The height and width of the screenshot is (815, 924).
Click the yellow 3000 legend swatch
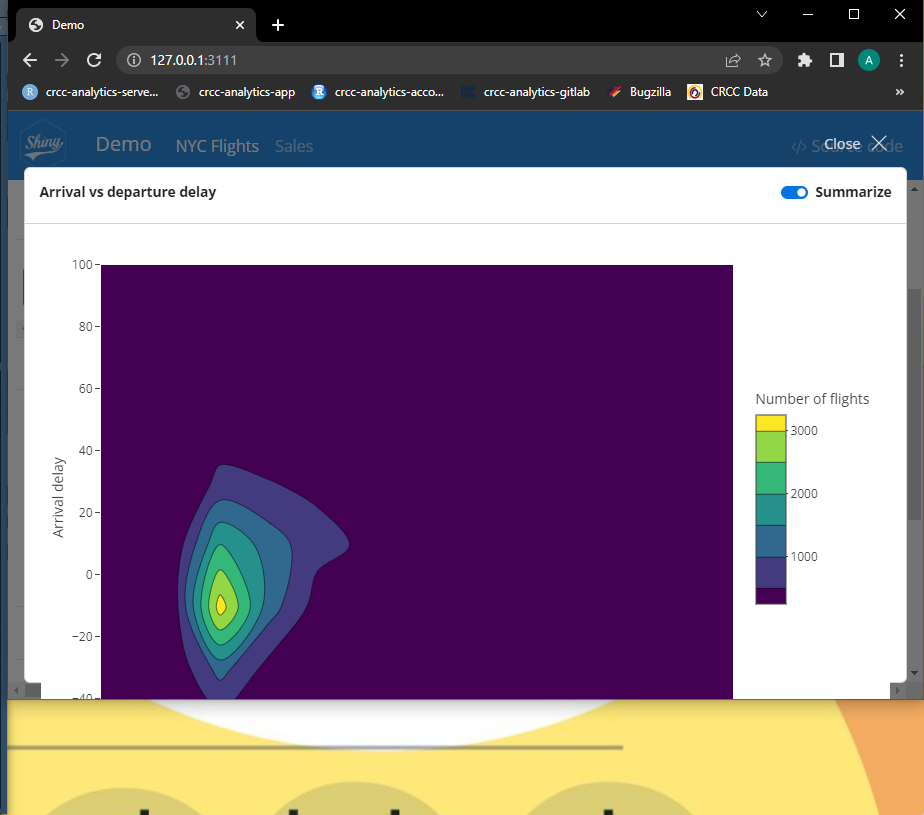pyautogui.click(x=771, y=423)
